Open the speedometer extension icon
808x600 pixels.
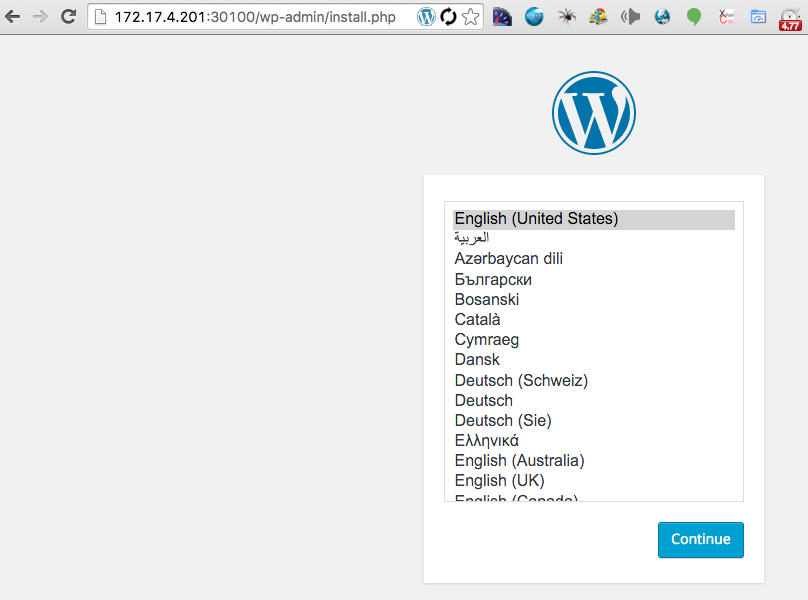502,16
